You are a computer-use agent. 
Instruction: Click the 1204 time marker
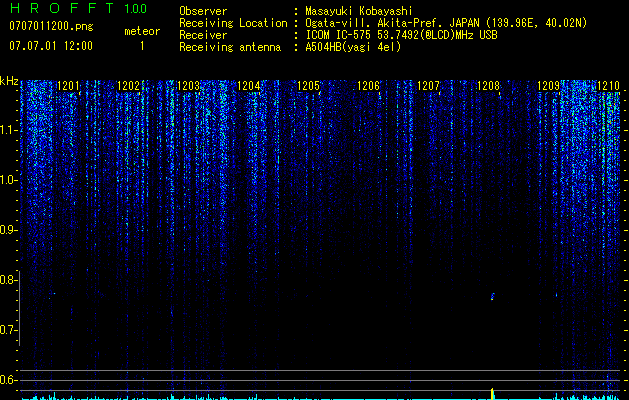coord(249,86)
